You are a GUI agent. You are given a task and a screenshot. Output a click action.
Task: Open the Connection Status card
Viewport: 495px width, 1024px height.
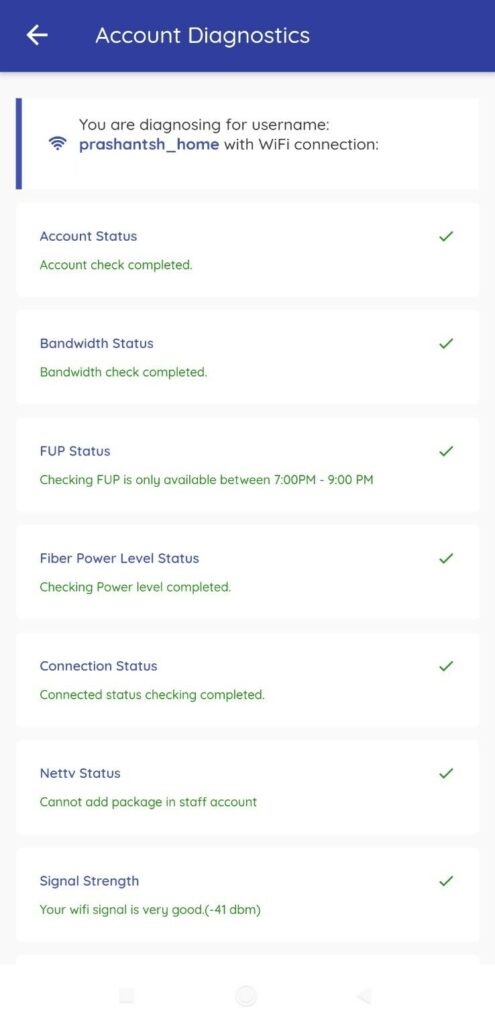point(248,680)
